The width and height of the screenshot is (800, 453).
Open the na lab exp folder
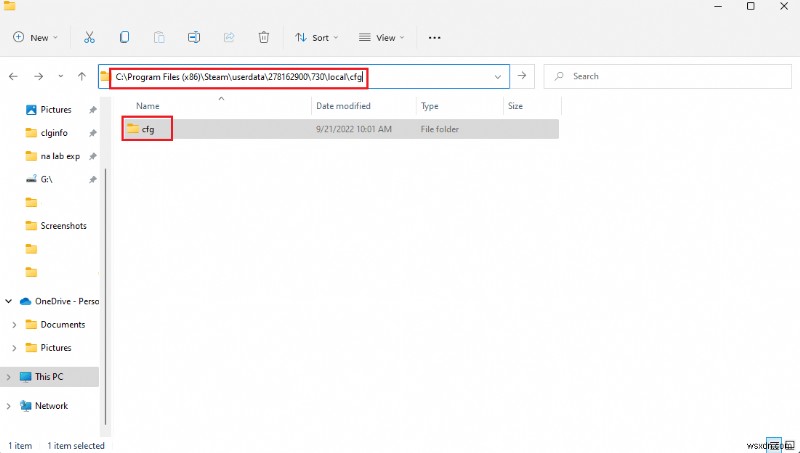(x=60, y=156)
